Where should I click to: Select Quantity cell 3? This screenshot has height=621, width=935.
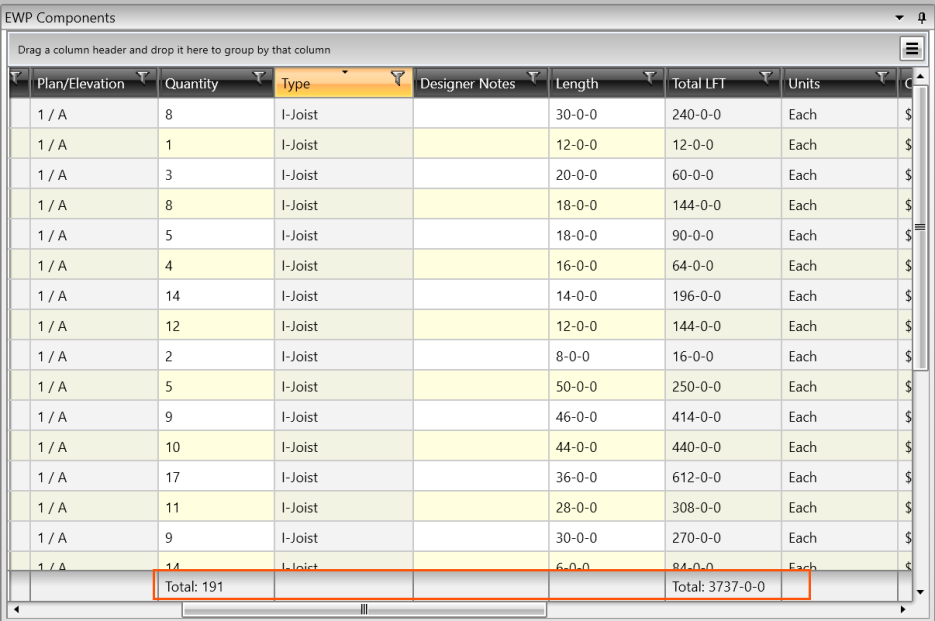tap(216, 175)
